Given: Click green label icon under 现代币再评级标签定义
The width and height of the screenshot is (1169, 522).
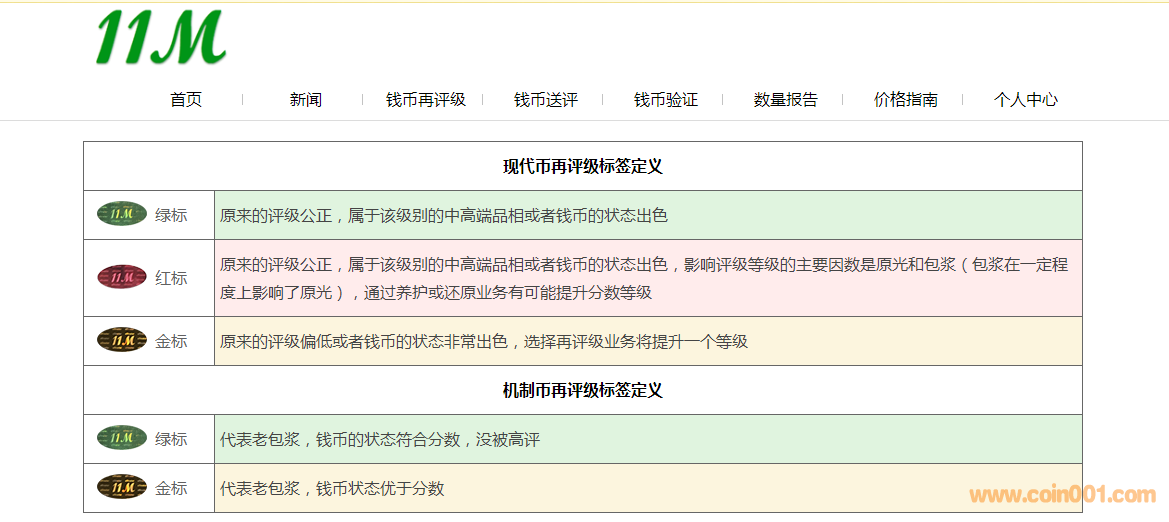Looking at the screenshot, I should pos(122,214).
